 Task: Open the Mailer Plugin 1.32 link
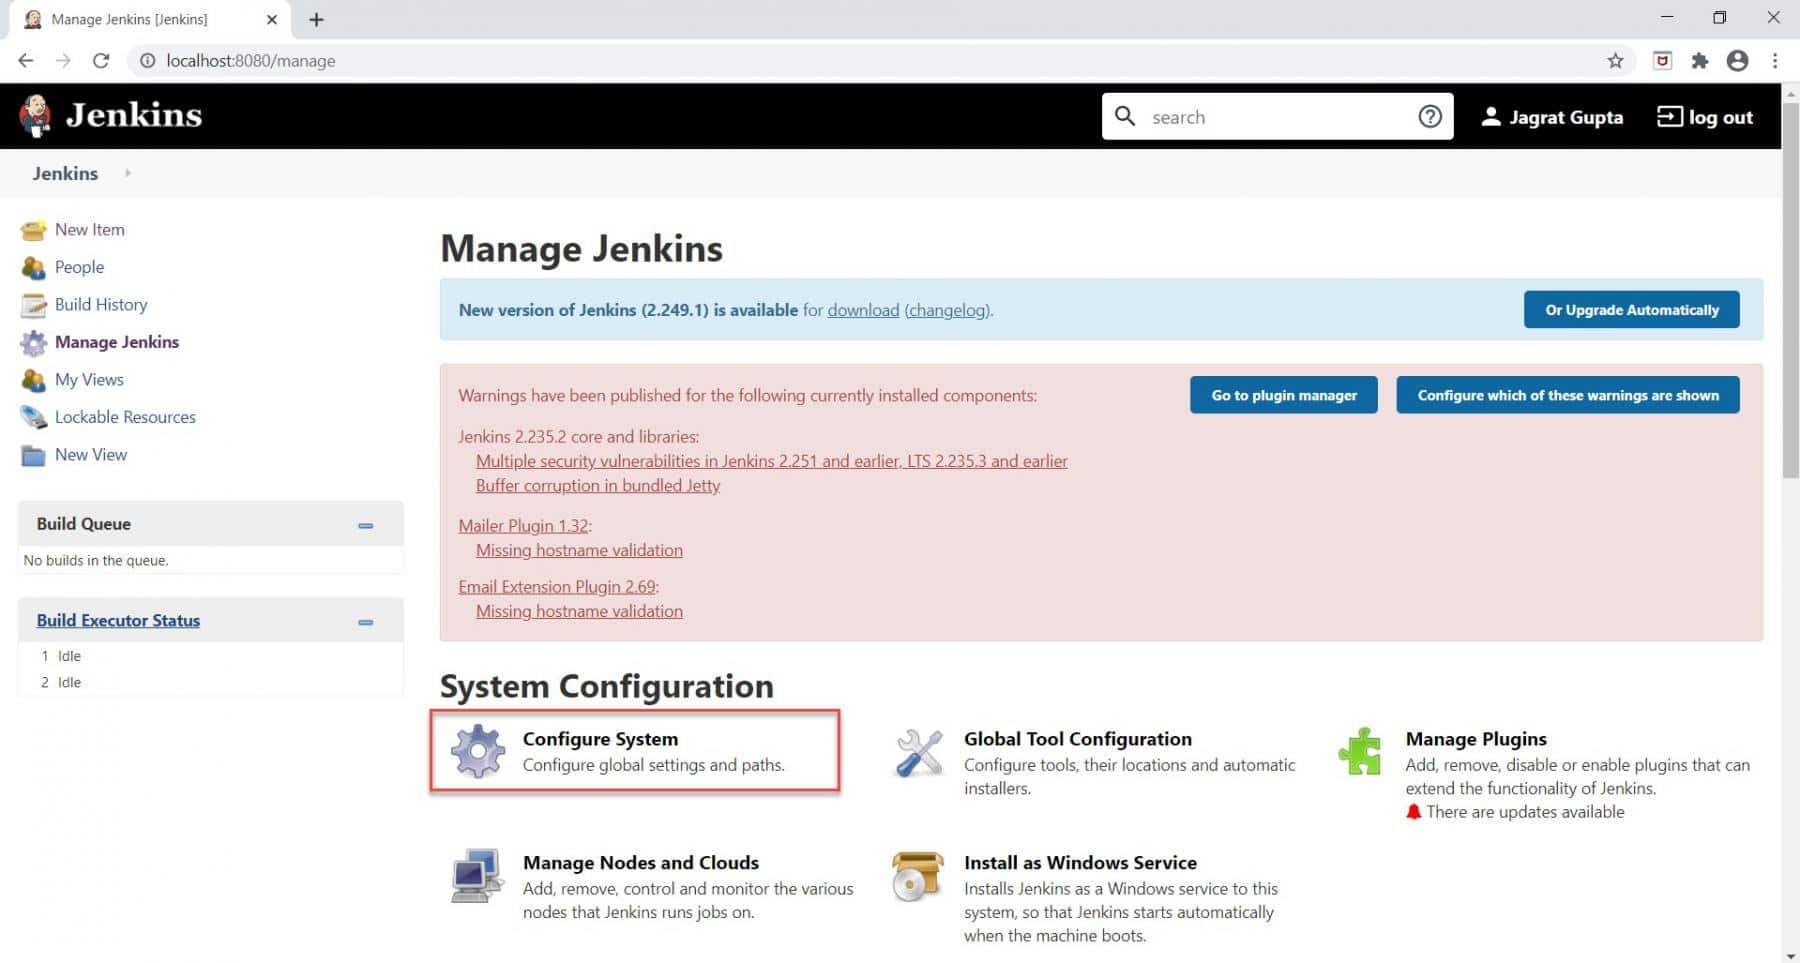click(x=523, y=526)
